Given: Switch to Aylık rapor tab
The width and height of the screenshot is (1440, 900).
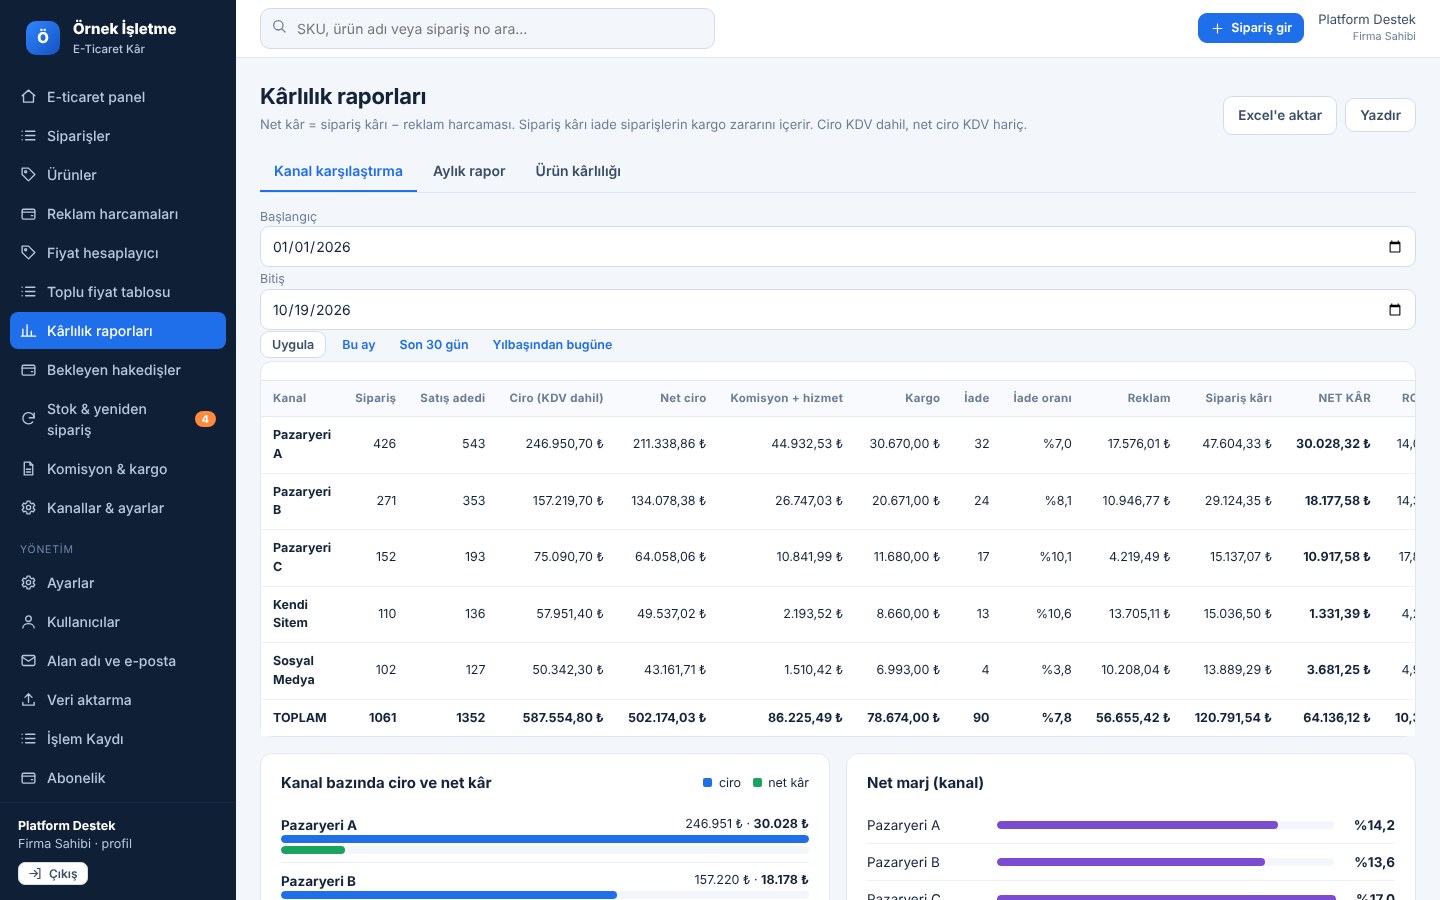Looking at the screenshot, I should pos(469,171).
